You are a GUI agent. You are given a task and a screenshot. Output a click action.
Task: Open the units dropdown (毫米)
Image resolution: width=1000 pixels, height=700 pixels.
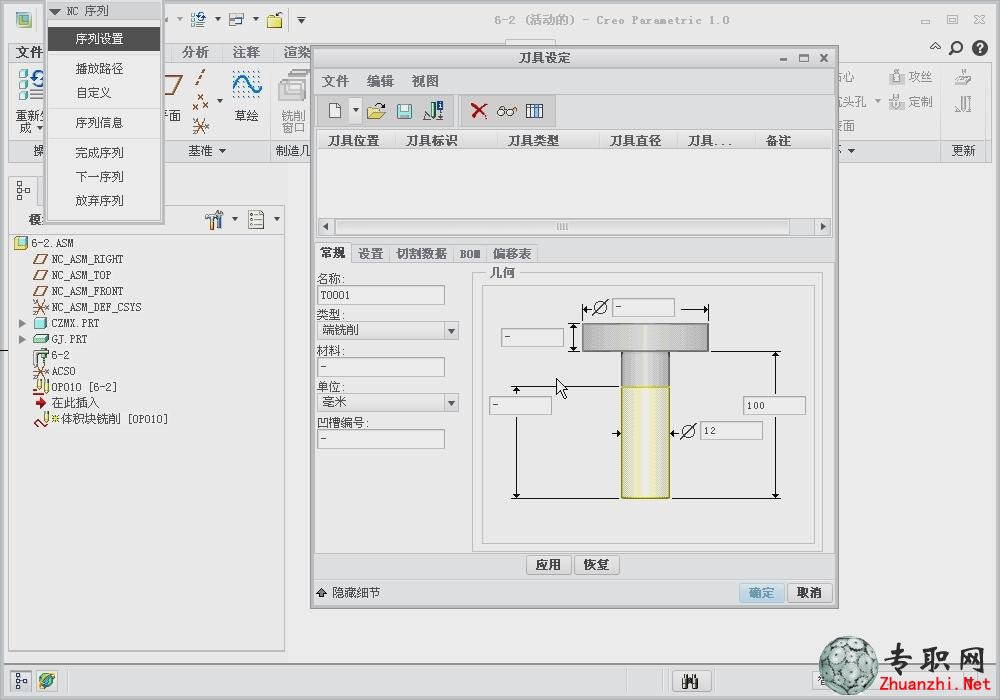click(452, 403)
